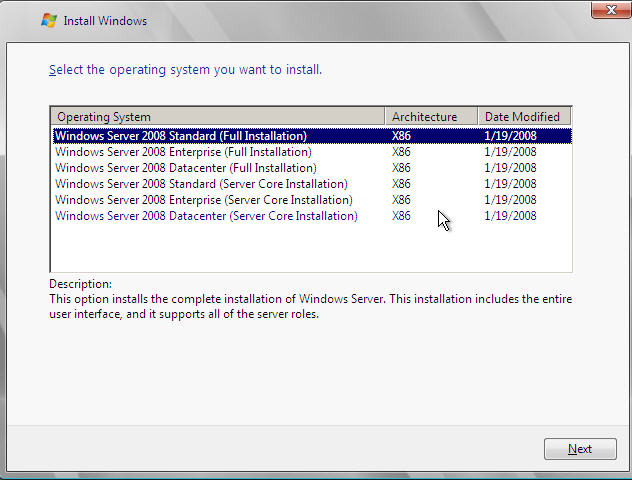
Task: Select Windows Server 2008 Standard (Server Core Installation)
Action: pyautogui.click(x=312, y=184)
